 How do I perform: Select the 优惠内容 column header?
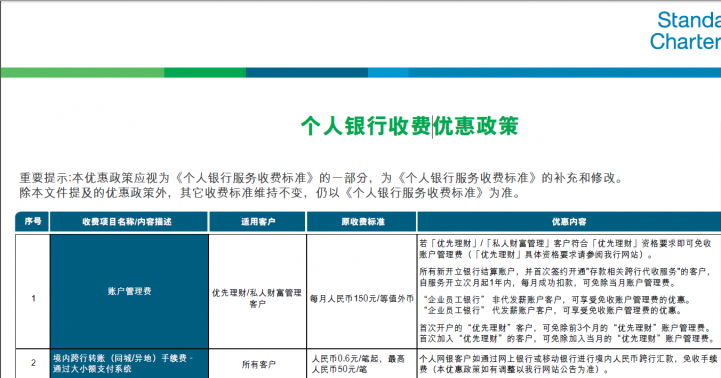(569, 222)
